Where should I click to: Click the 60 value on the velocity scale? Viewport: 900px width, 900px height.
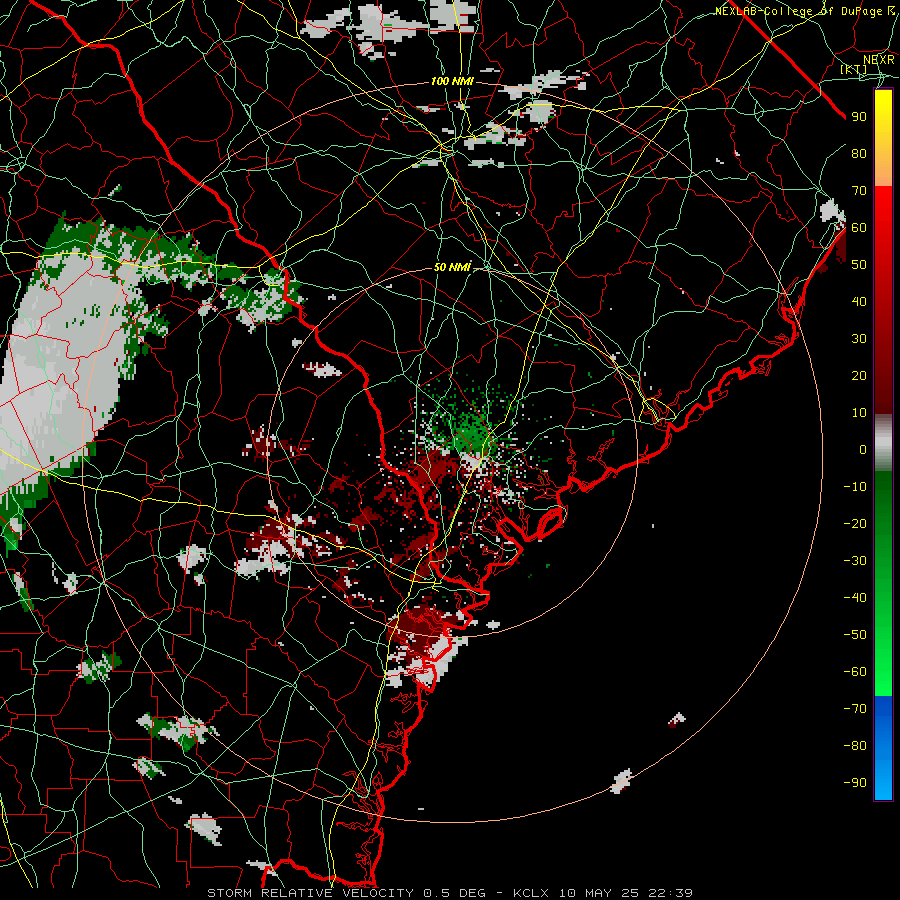(x=859, y=228)
